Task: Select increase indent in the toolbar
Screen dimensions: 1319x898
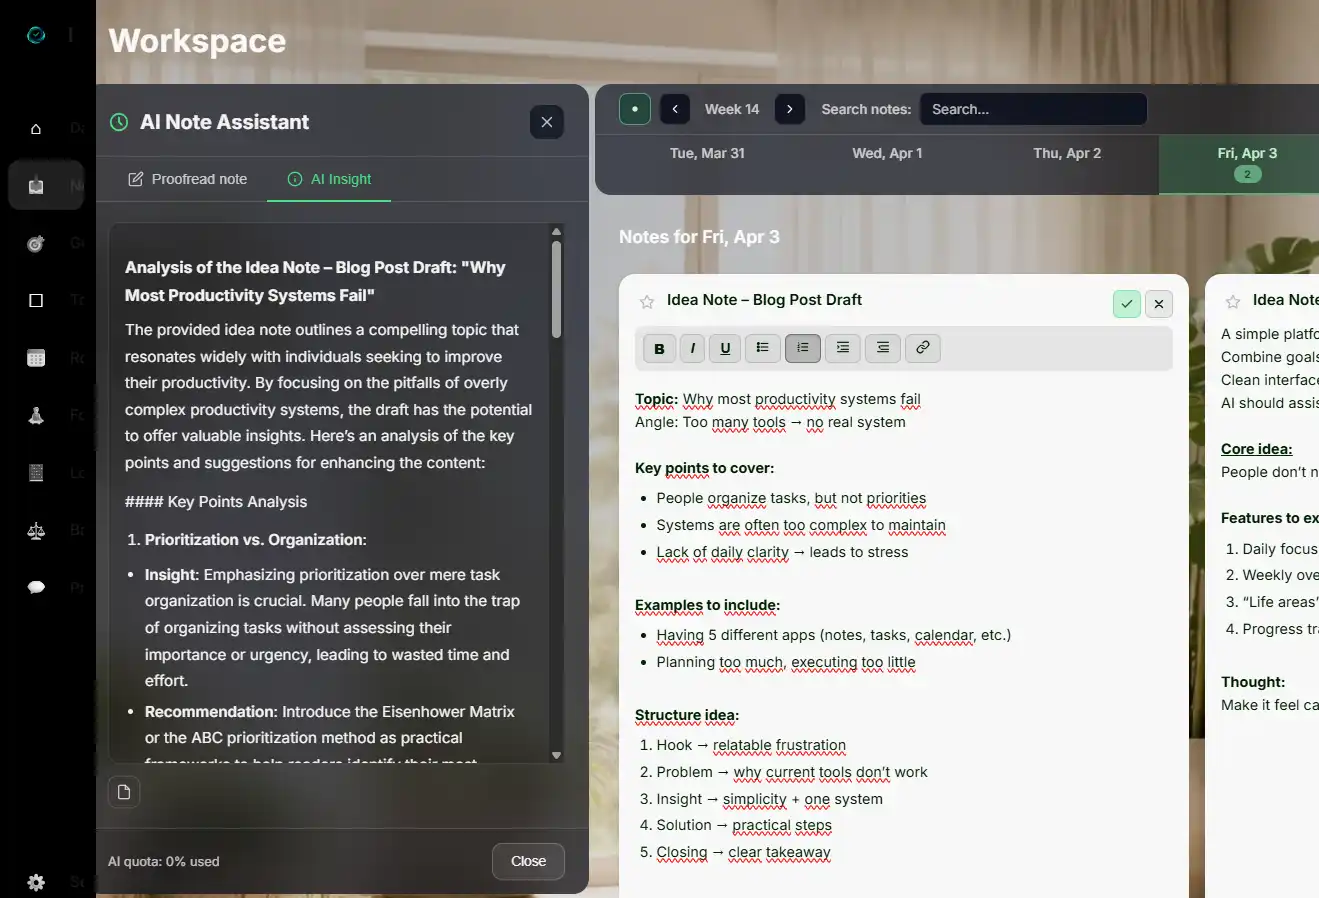Action: coord(842,348)
